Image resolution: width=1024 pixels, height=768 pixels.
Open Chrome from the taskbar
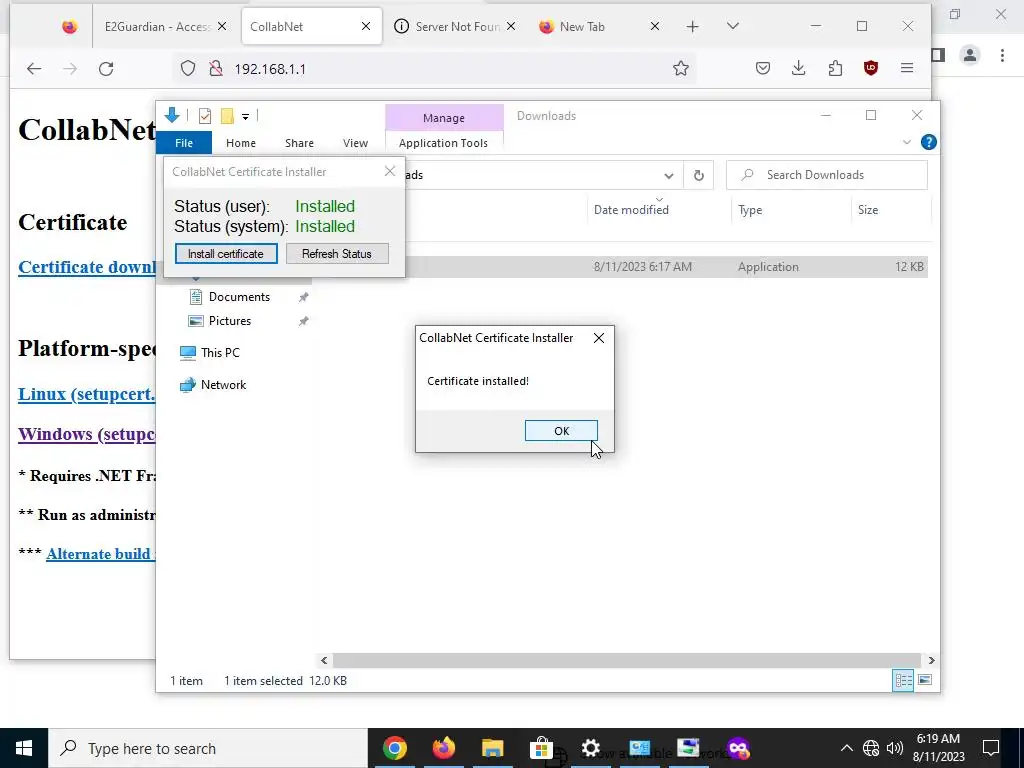394,748
